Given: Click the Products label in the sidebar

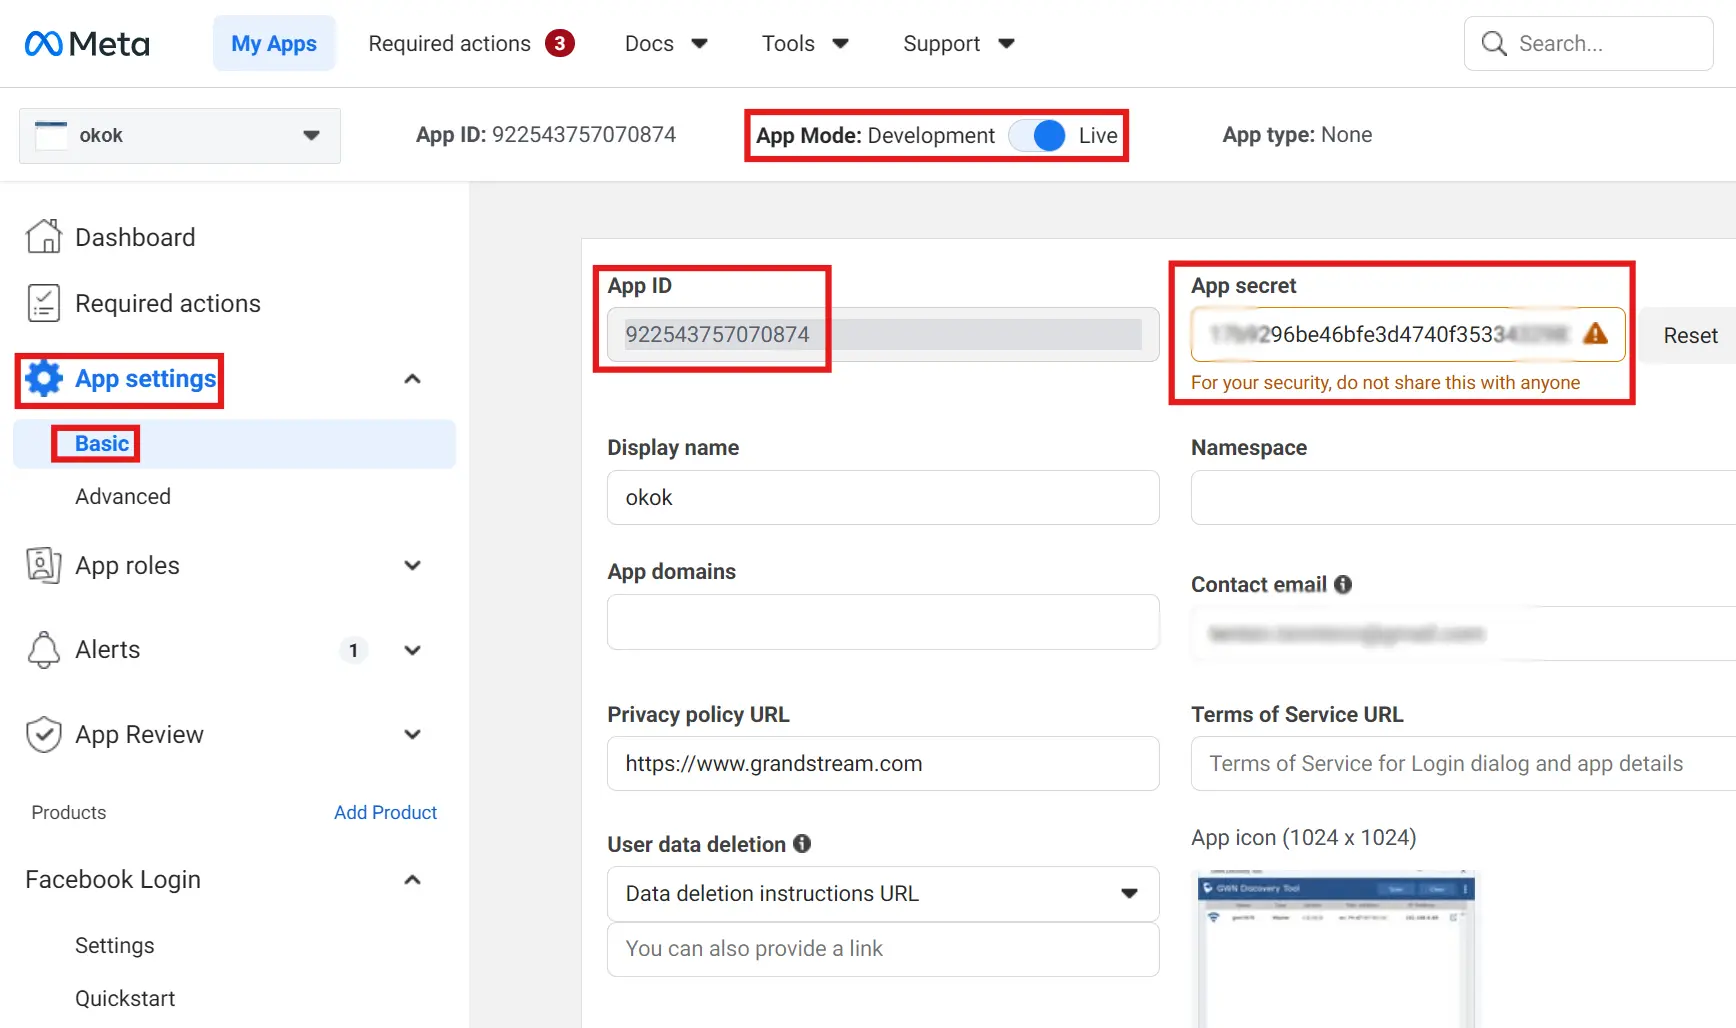Looking at the screenshot, I should [x=69, y=813].
